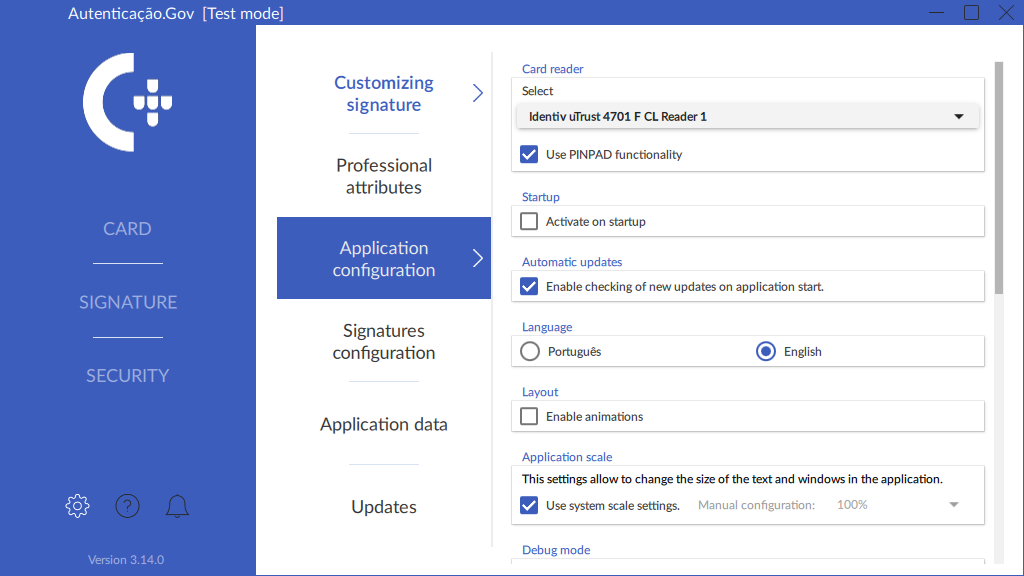
Task: Disable checking of new updates on start
Action: [x=530, y=287]
